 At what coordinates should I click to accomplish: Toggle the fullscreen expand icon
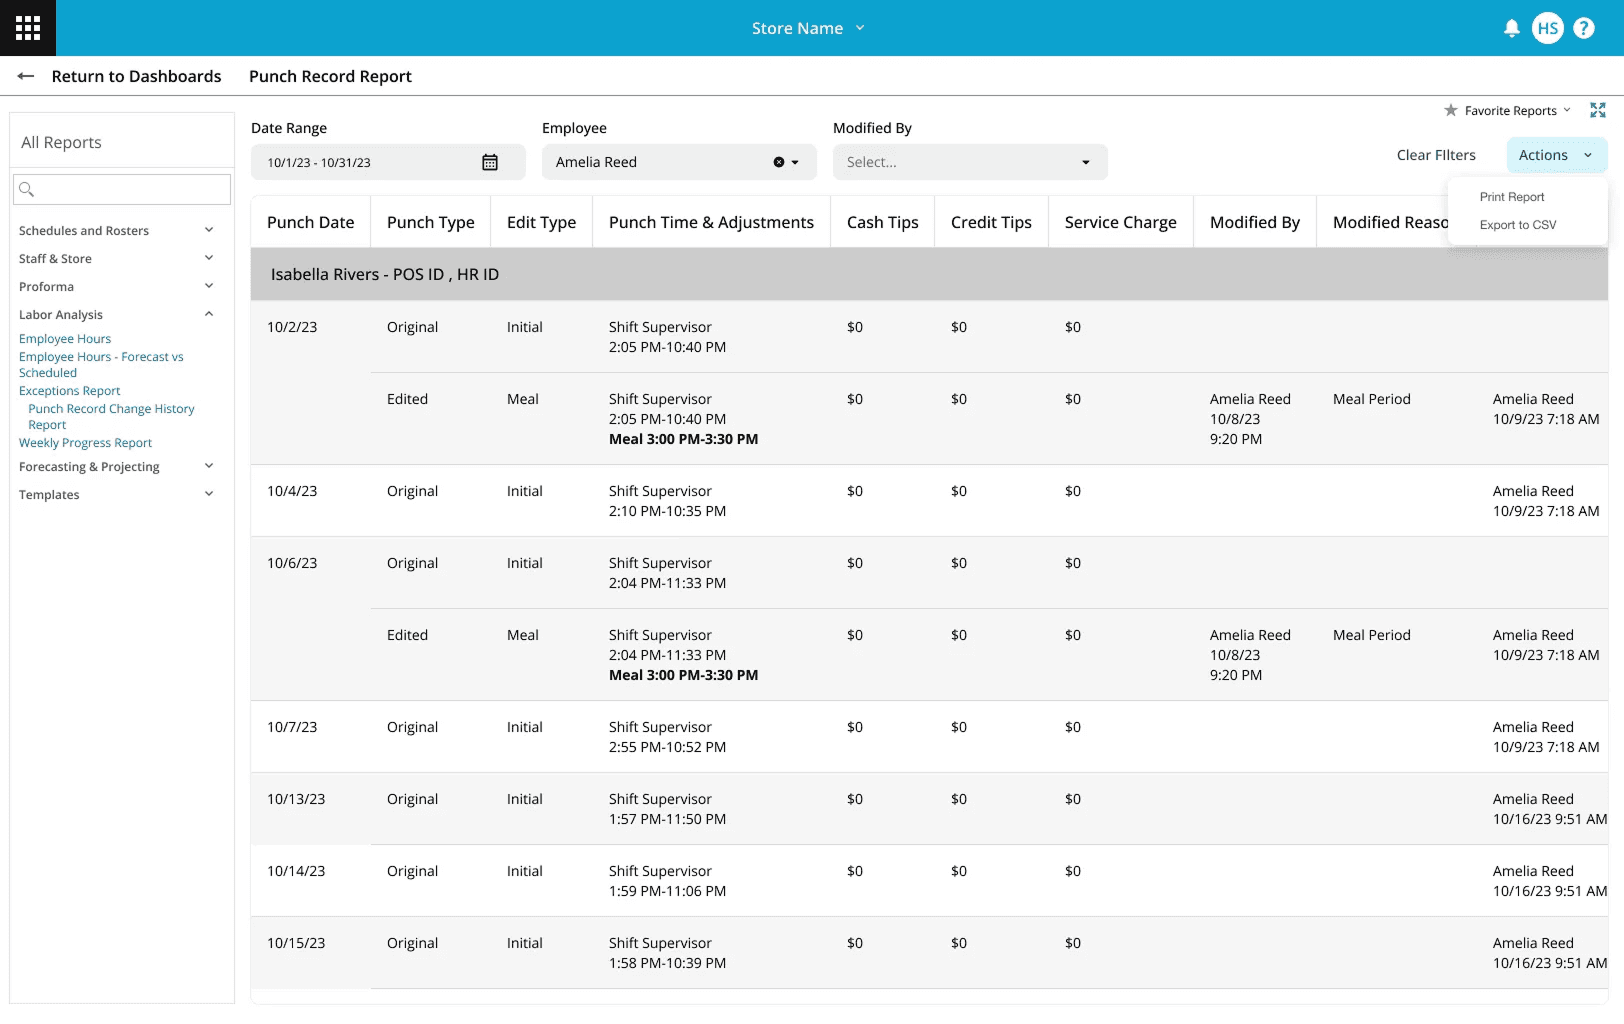pos(1598,110)
